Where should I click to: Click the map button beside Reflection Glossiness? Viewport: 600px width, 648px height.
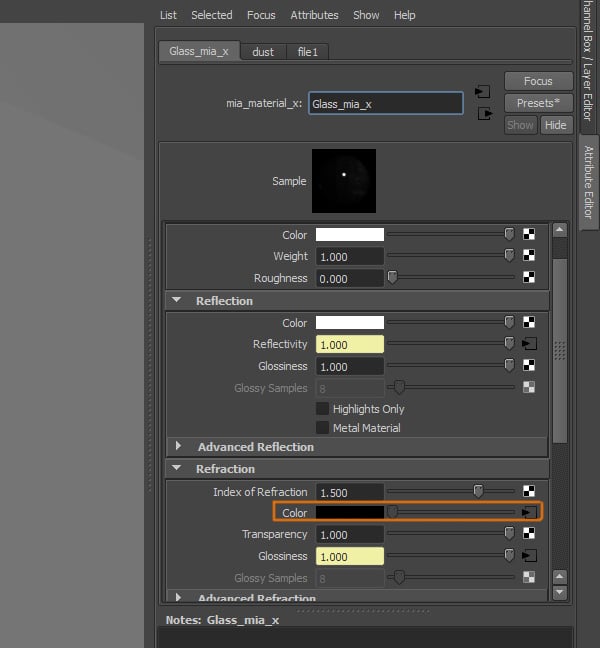pyautogui.click(x=529, y=366)
